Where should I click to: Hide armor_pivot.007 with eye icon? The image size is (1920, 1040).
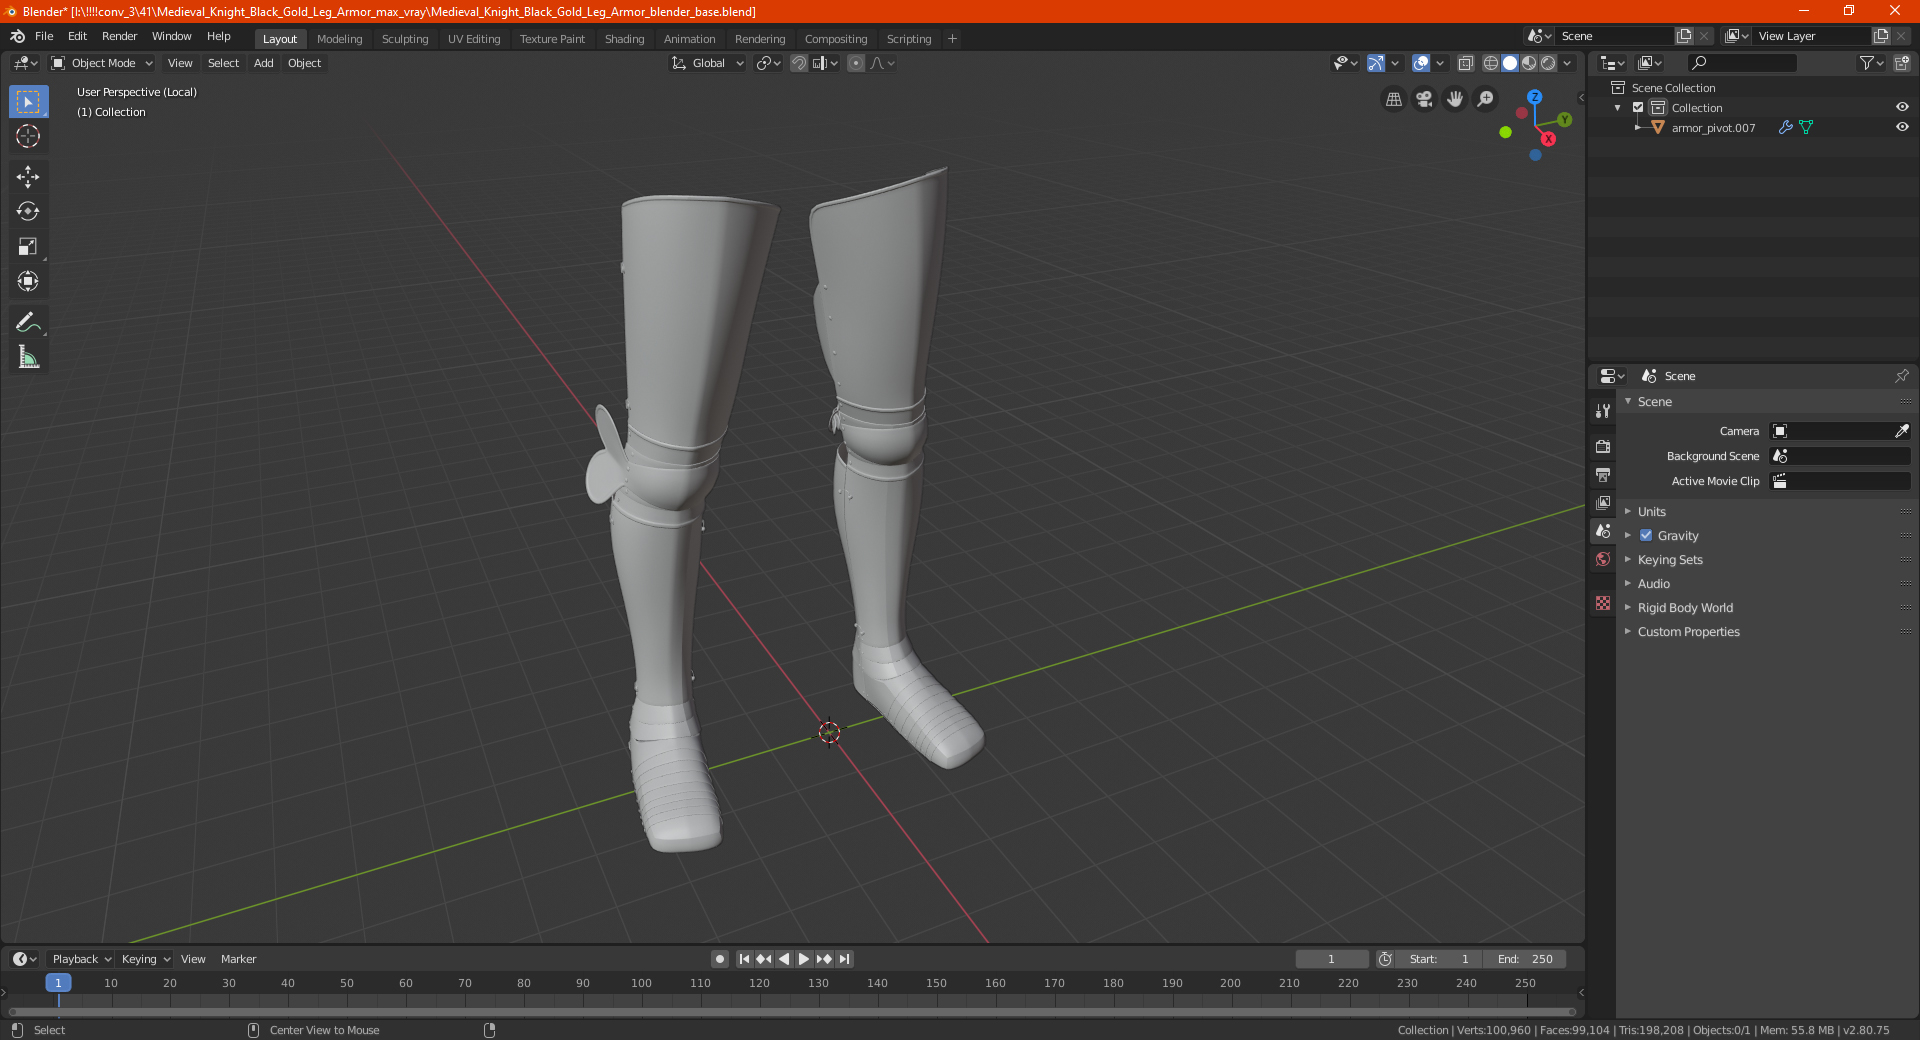(1902, 127)
